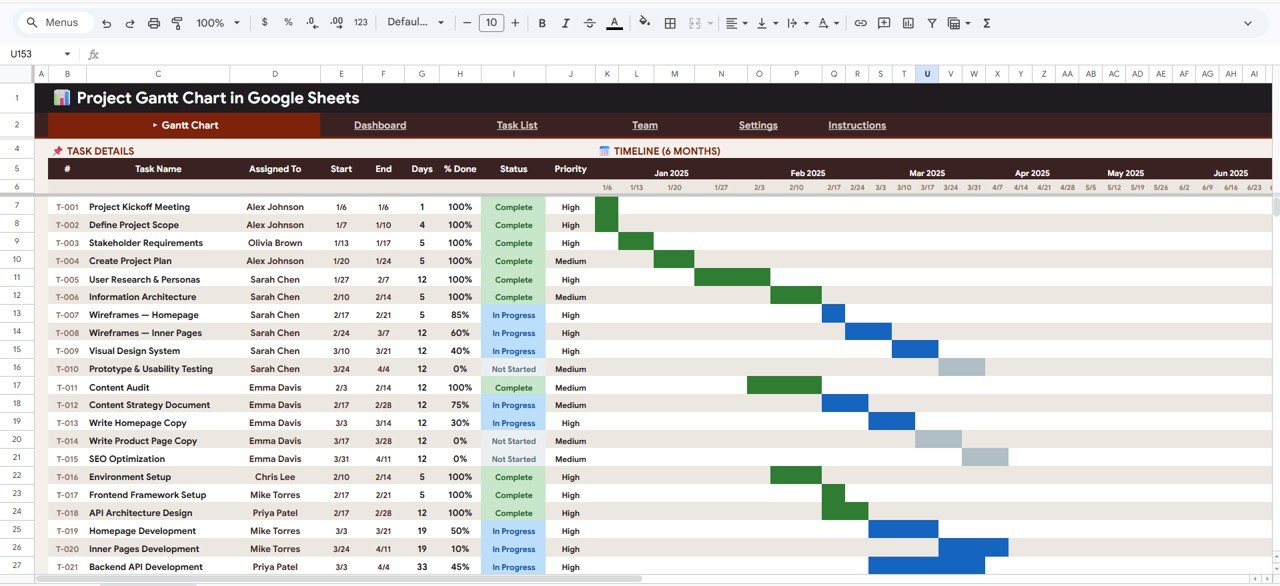The image size is (1280, 586).
Task: Select the Text color swatch
Action: 614,22
